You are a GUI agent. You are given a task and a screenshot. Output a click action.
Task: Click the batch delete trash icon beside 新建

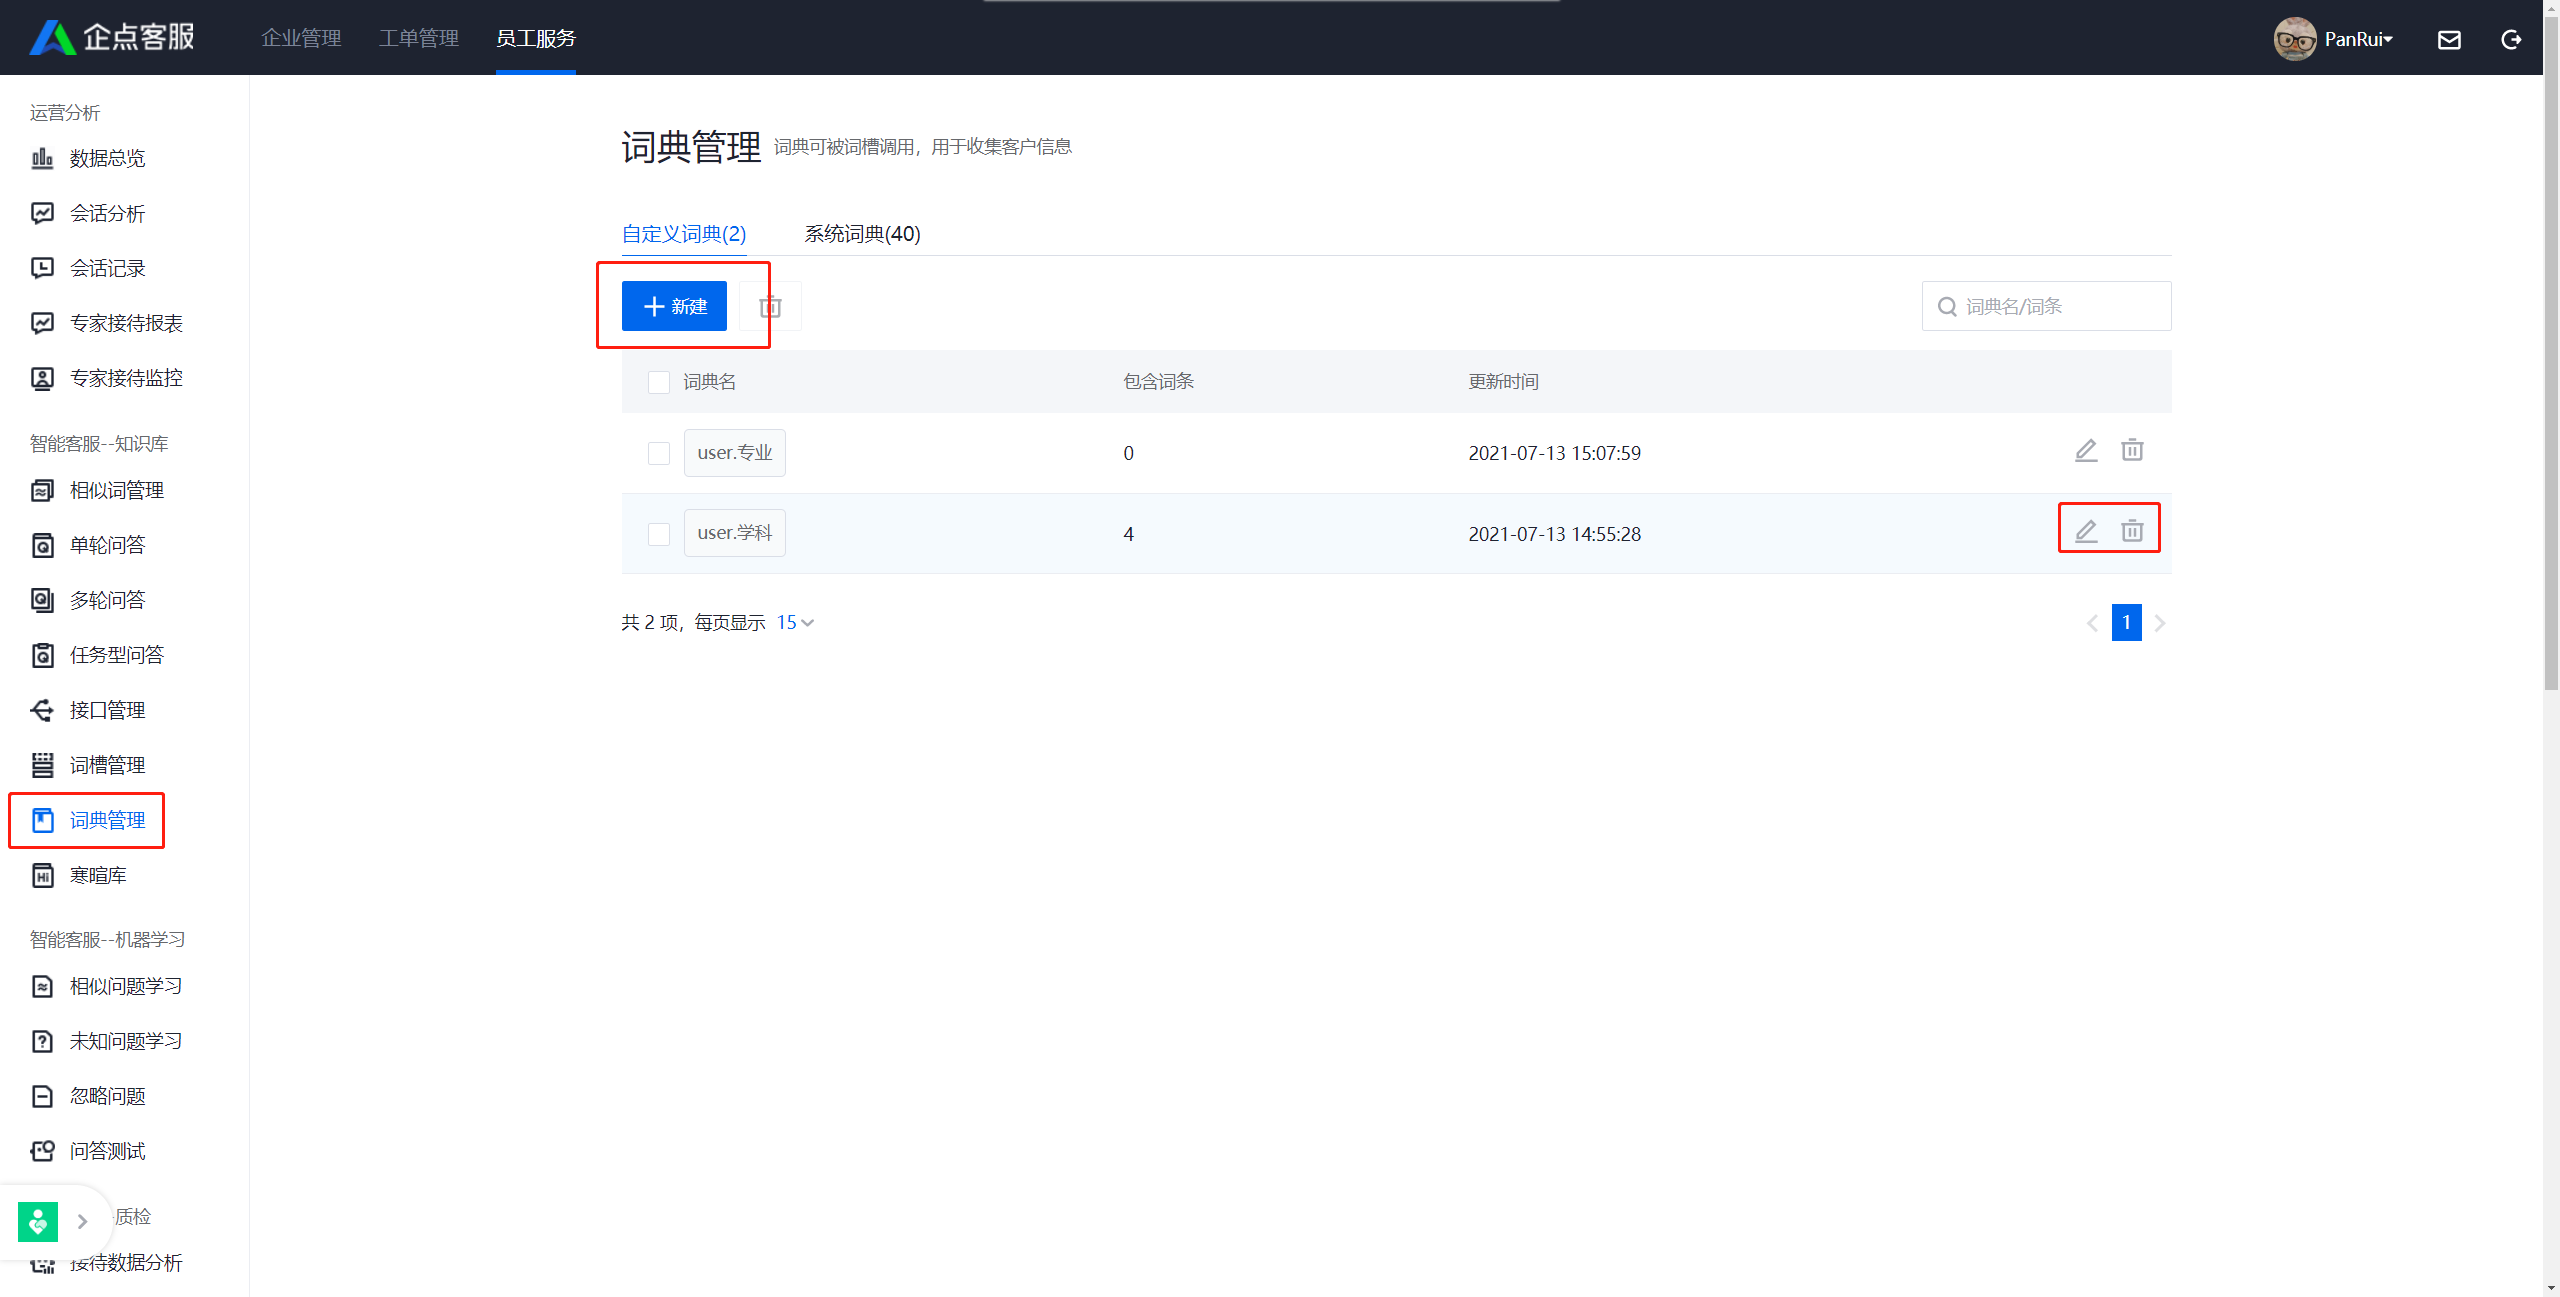point(770,306)
